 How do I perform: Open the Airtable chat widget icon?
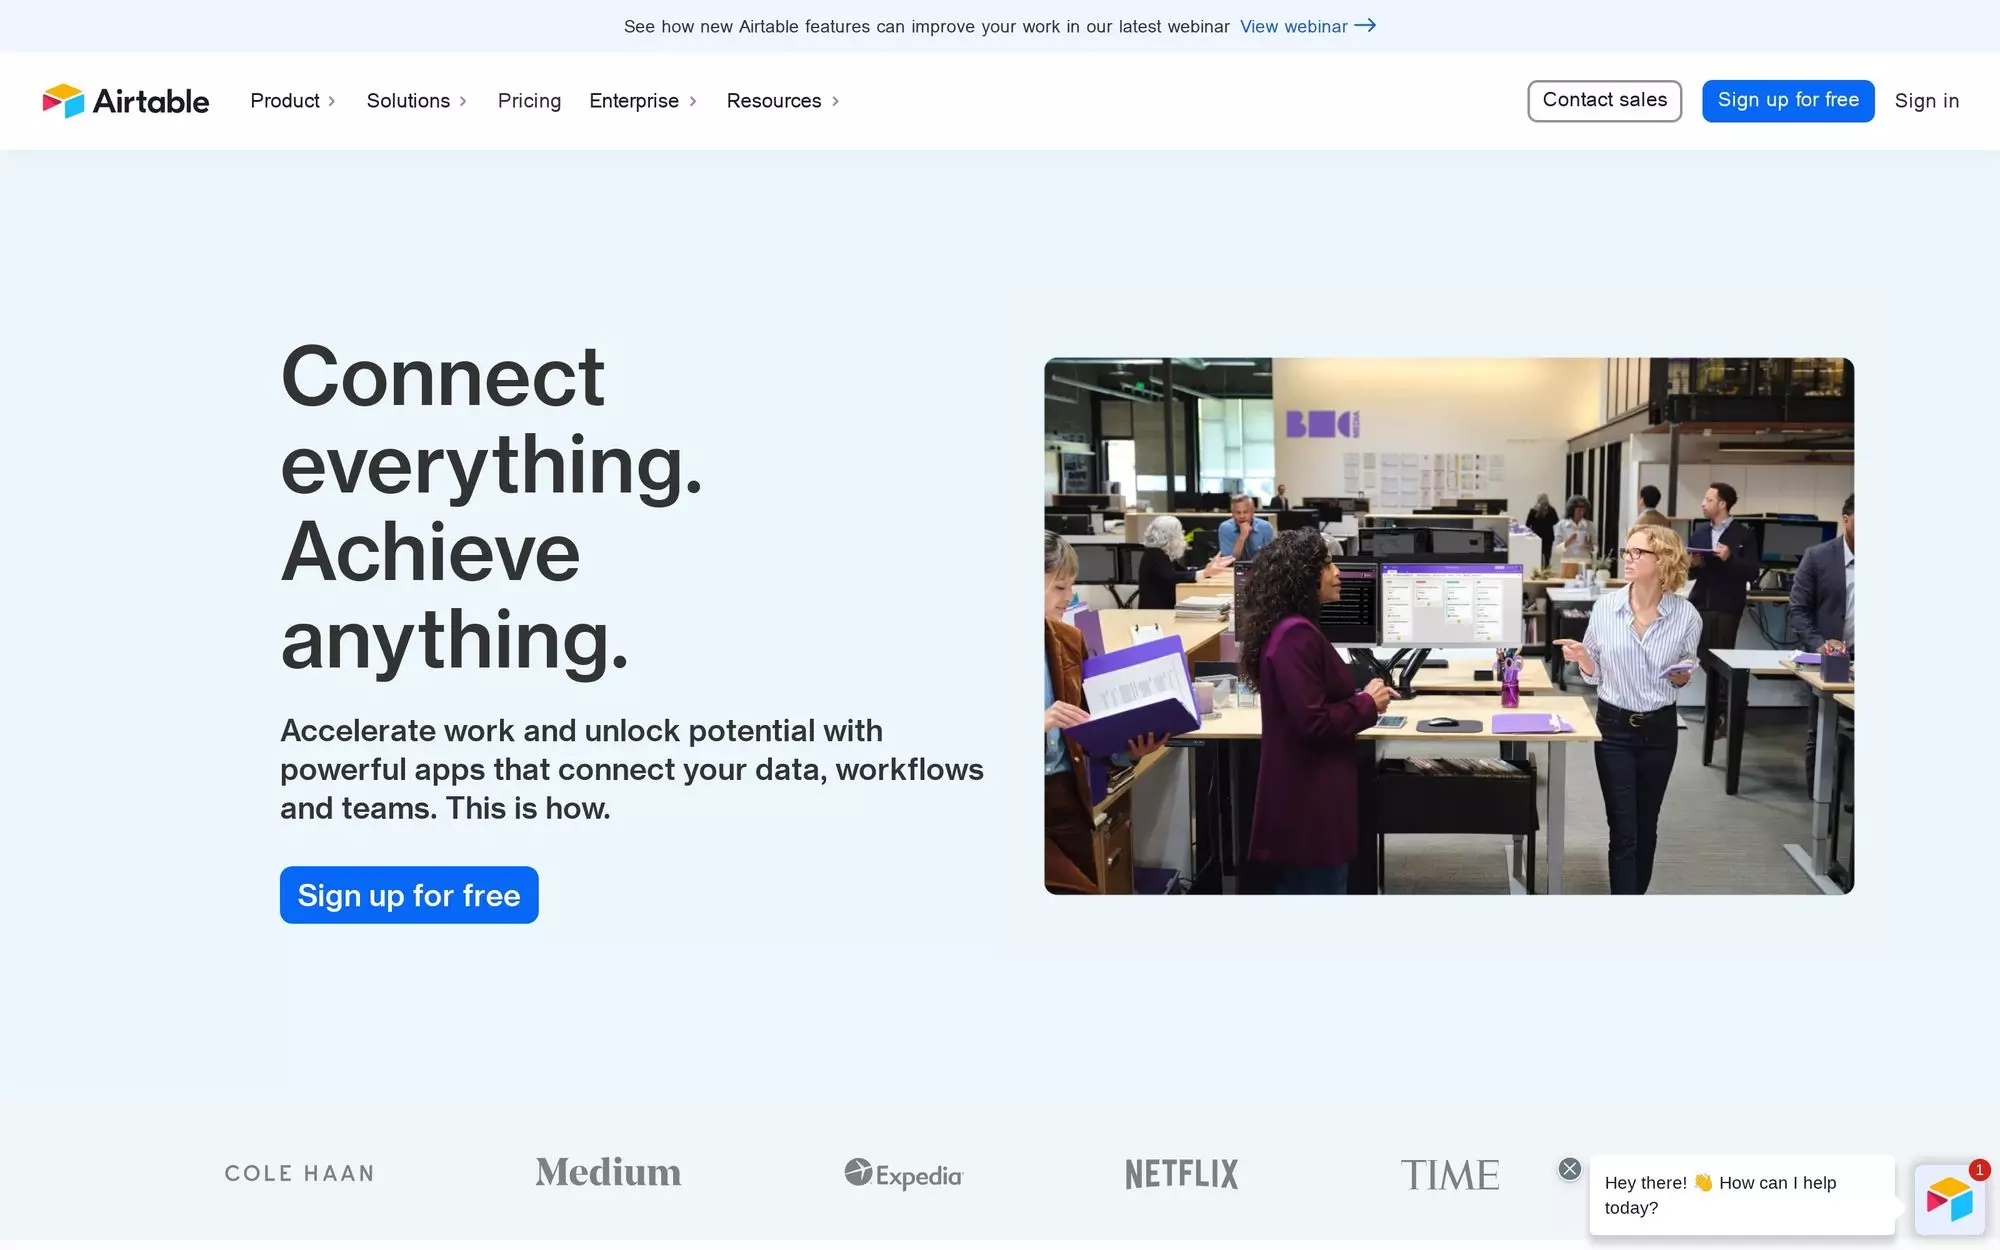1948,1198
